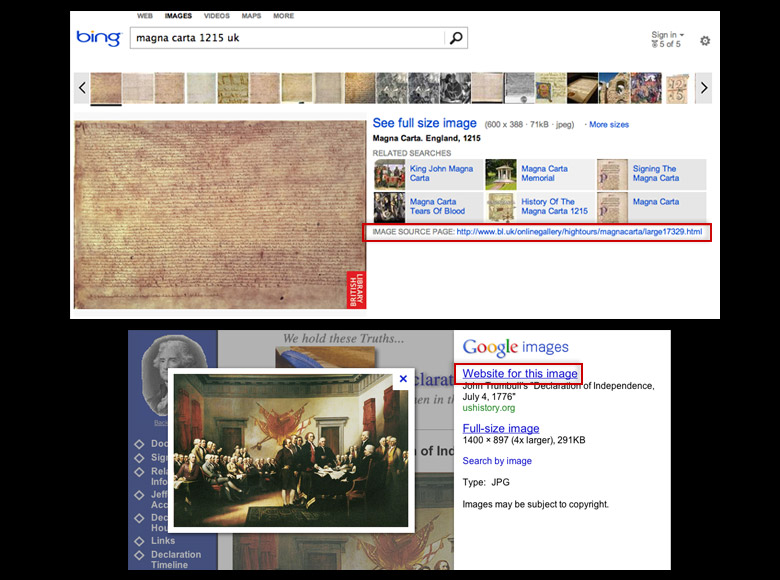Click the Bing rewards medal icon
This screenshot has height=580, width=780.
656,45
